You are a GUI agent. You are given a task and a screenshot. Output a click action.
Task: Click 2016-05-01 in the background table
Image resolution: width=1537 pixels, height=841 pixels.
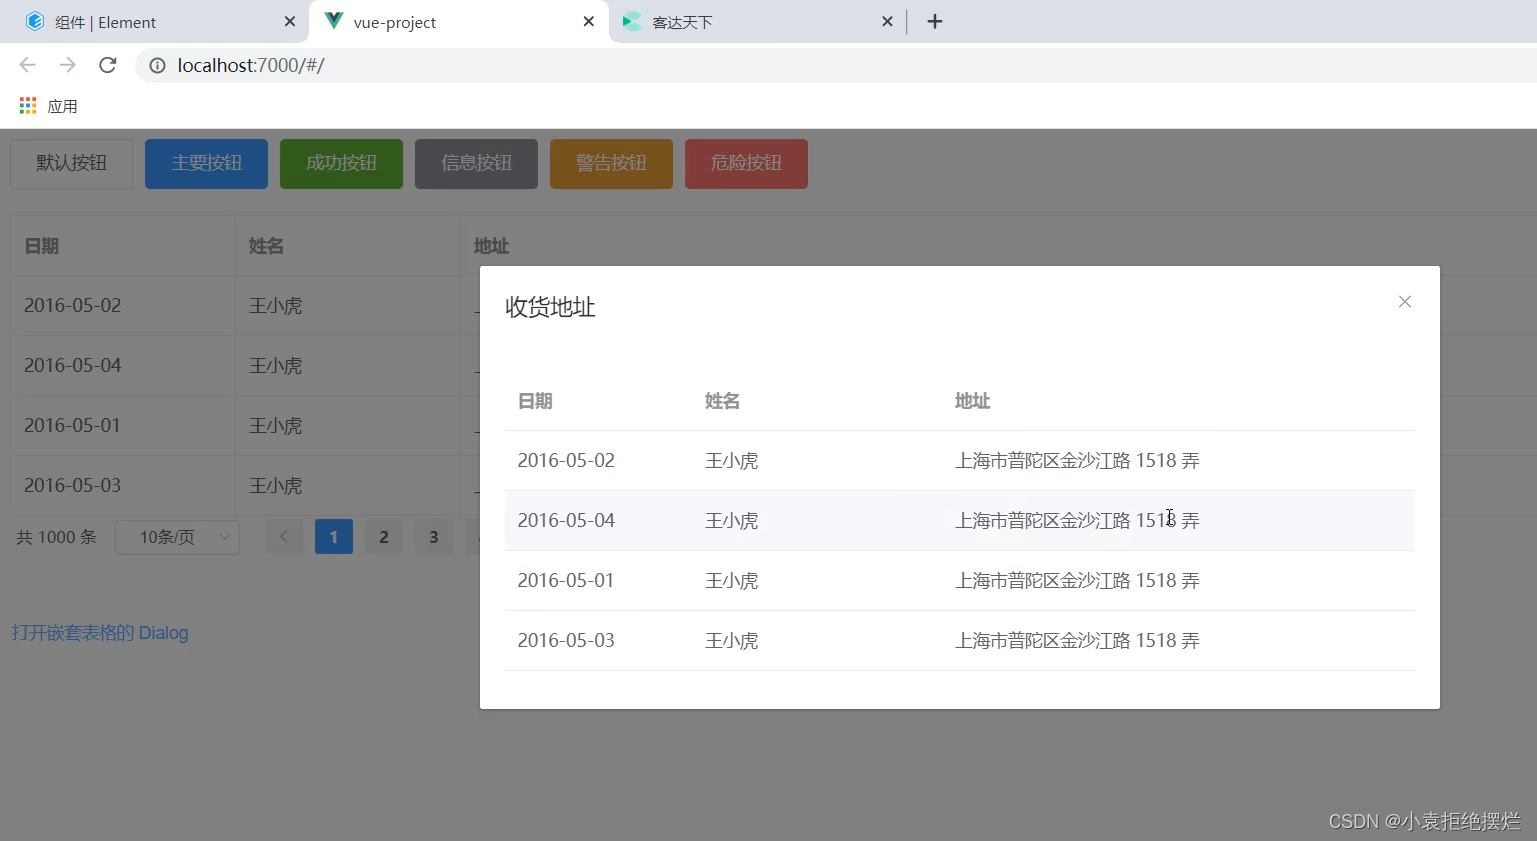[72, 426]
